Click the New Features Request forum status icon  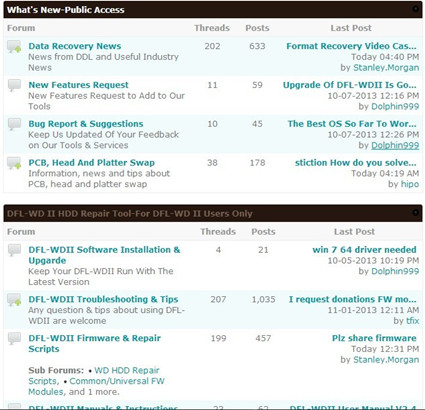point(14,85)
